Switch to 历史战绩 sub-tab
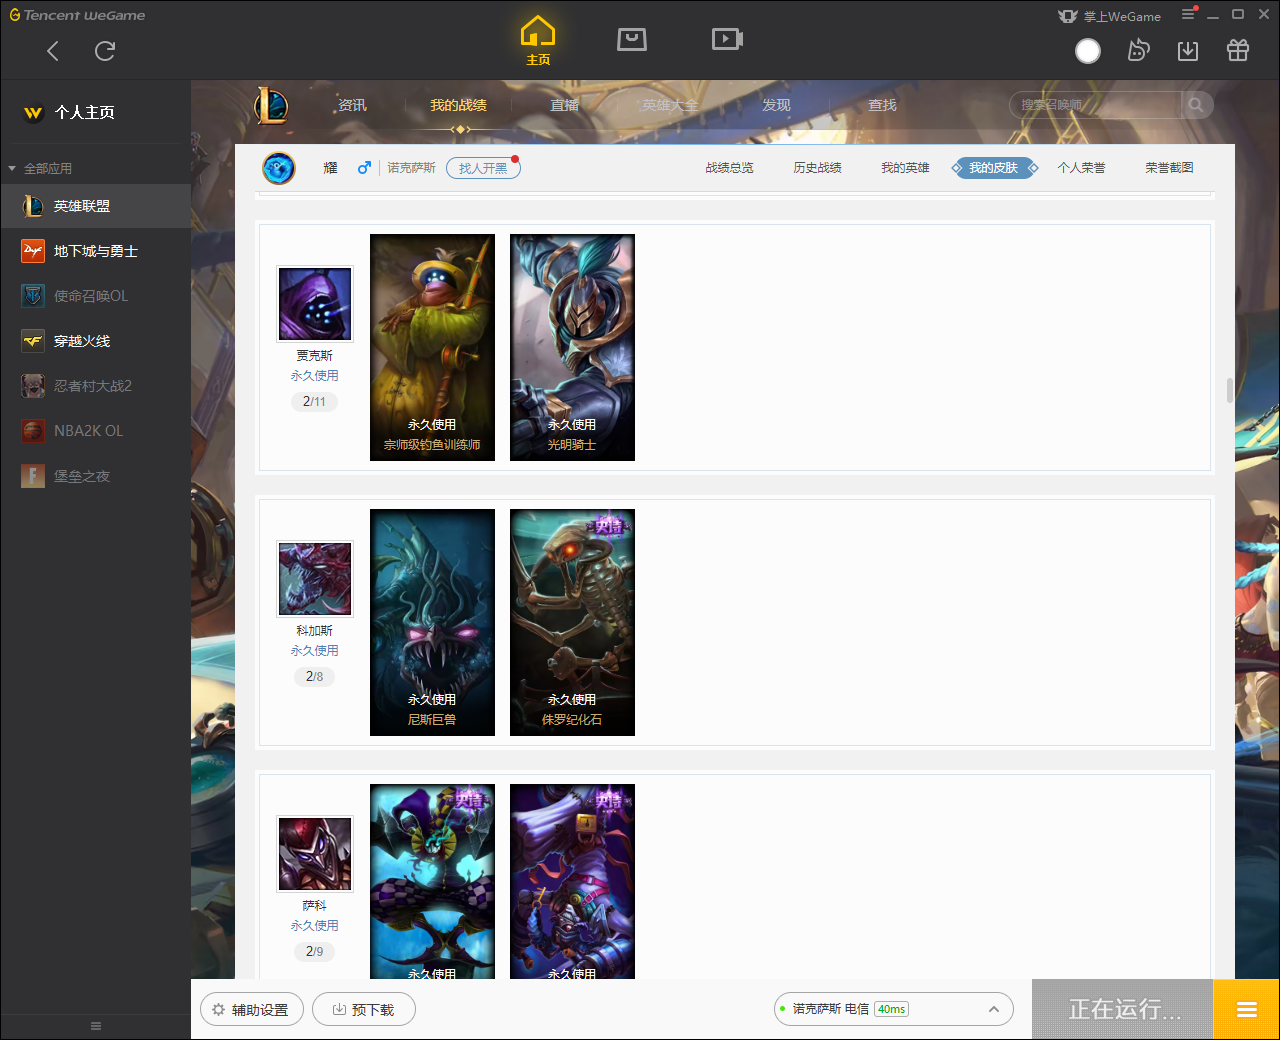 click(817, 168)
